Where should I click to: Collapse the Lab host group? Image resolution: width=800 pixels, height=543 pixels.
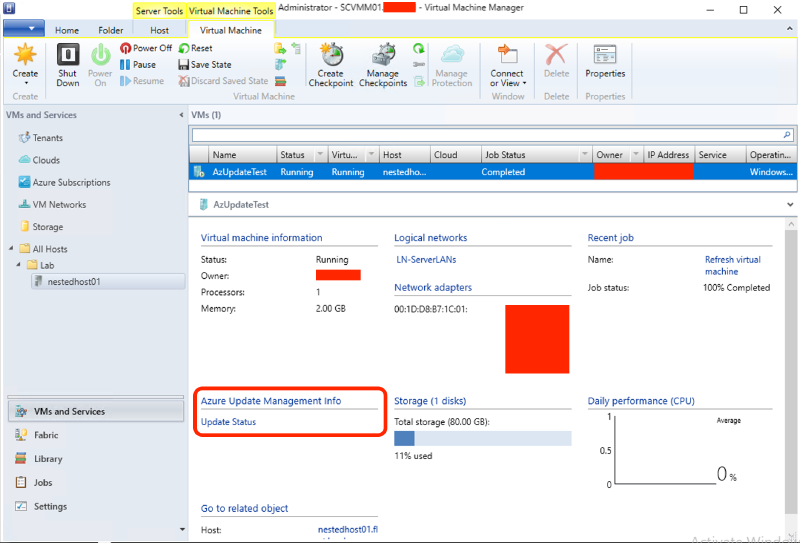20,265
